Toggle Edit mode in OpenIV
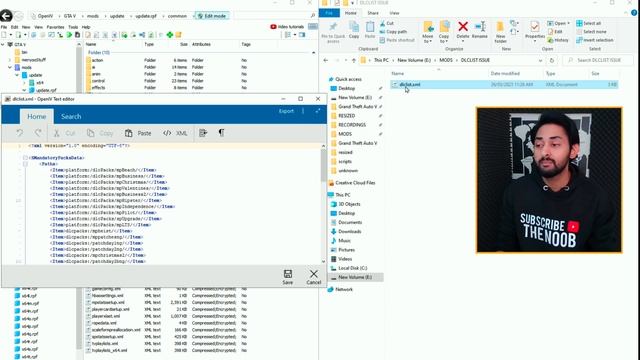 [212, 16]
